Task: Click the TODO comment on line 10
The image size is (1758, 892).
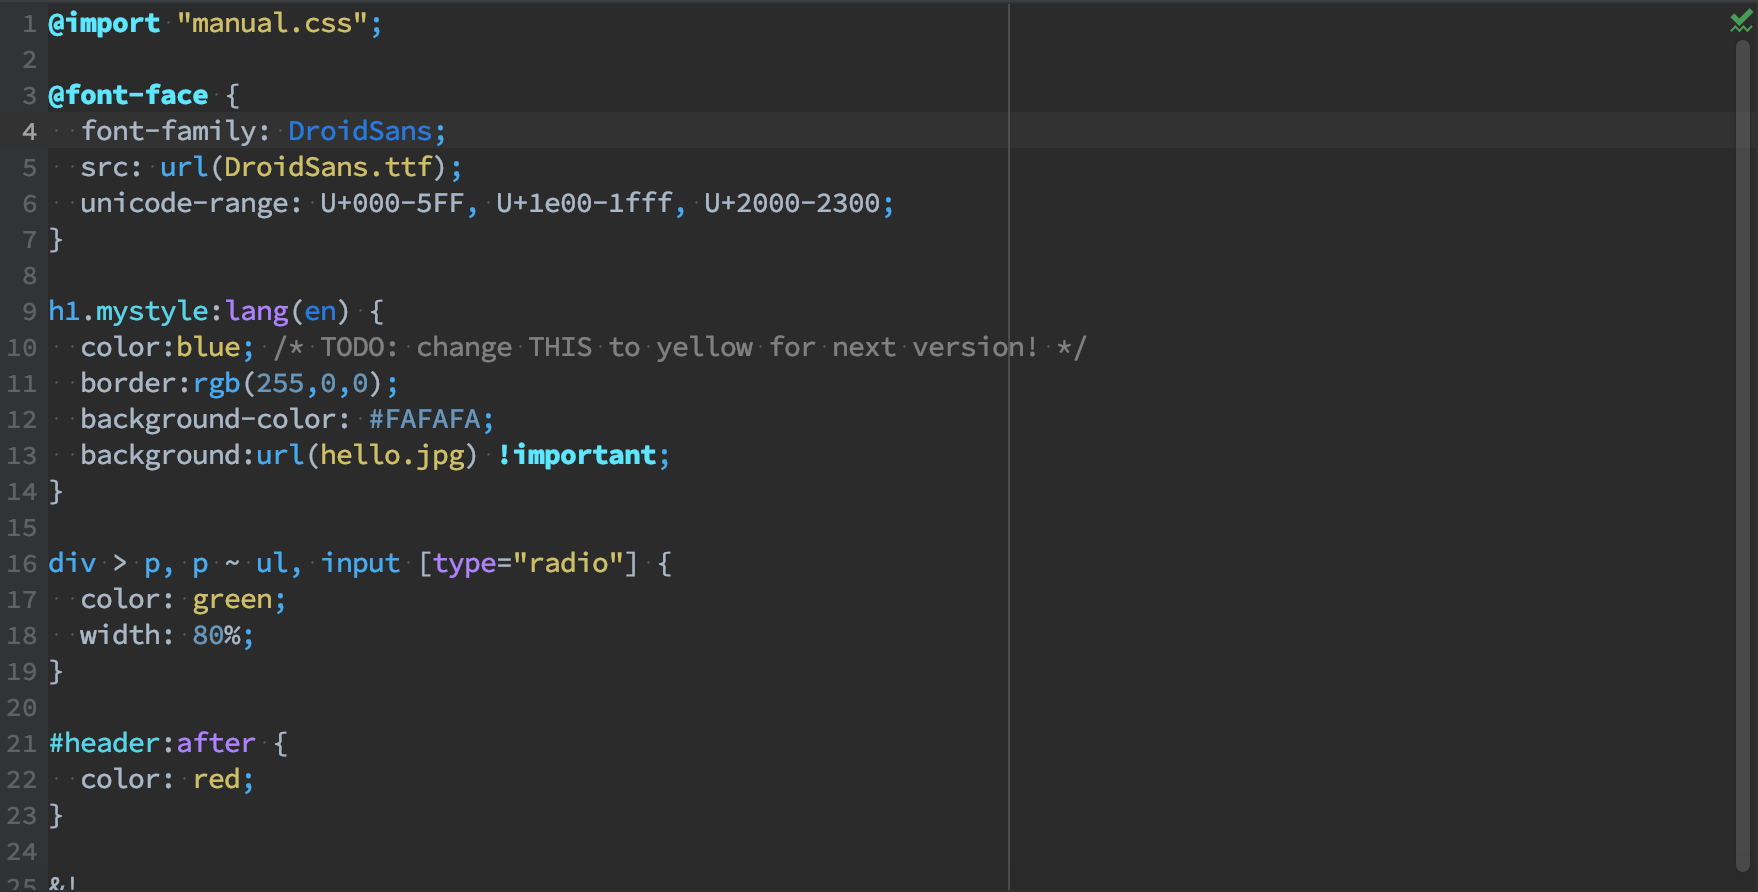Action: 680,347
